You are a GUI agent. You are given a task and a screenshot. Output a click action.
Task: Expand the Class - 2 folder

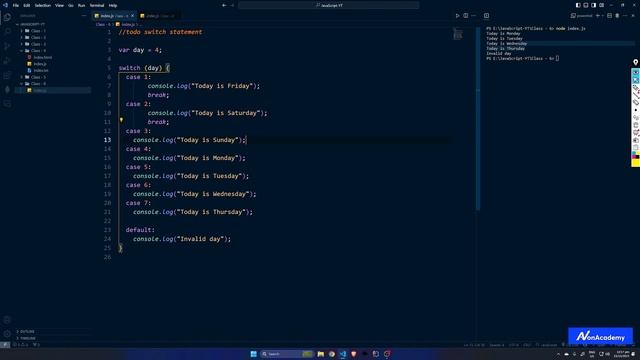pyautogui.click(x=38, y=38)
